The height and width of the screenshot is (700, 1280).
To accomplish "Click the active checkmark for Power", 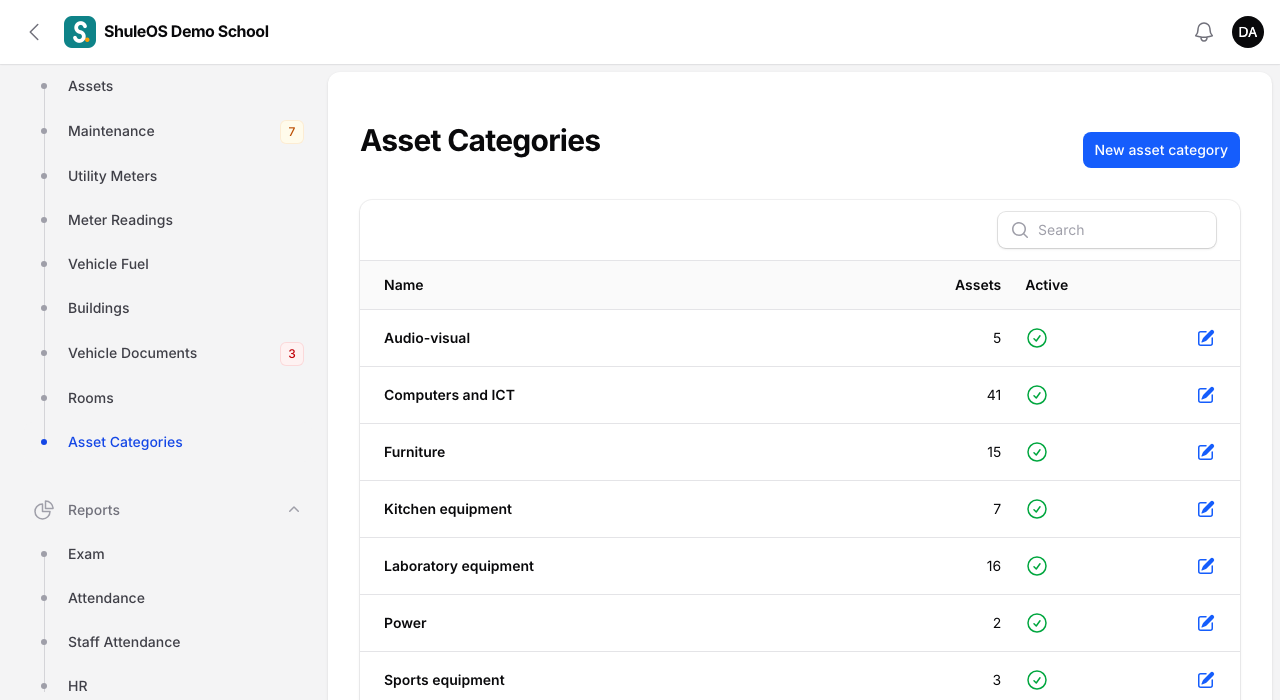I will tap(1037, 623).
